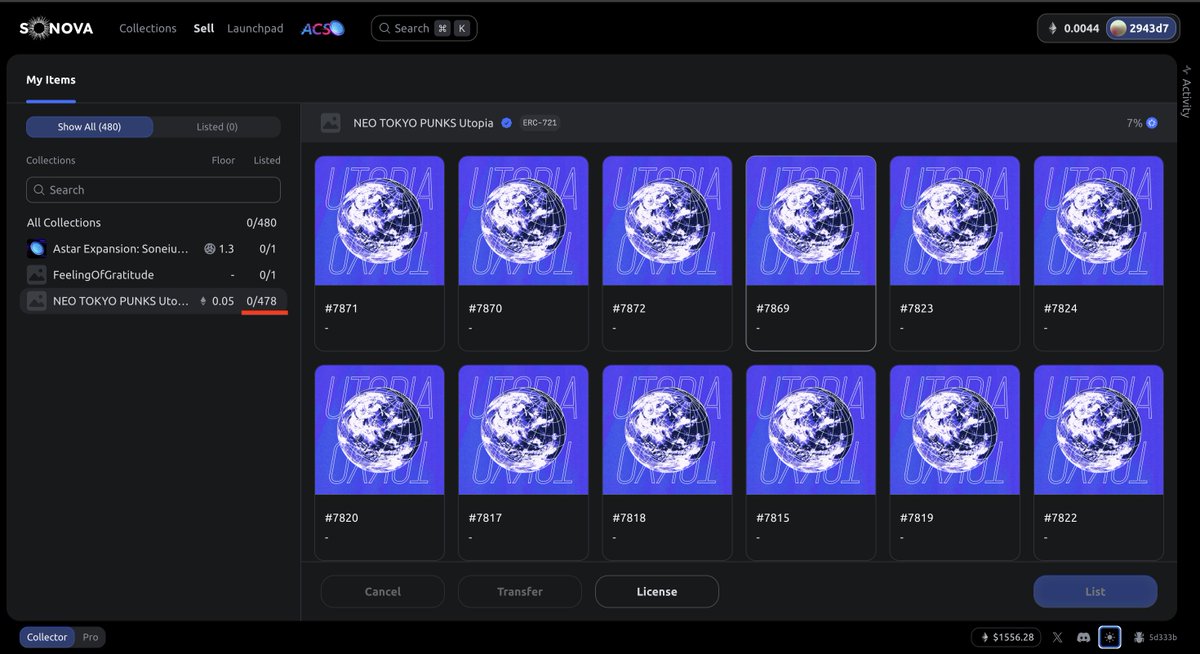The image size is (1200, 654).
Task: Open the Discord icon in footer
Action: [1083, 637]
